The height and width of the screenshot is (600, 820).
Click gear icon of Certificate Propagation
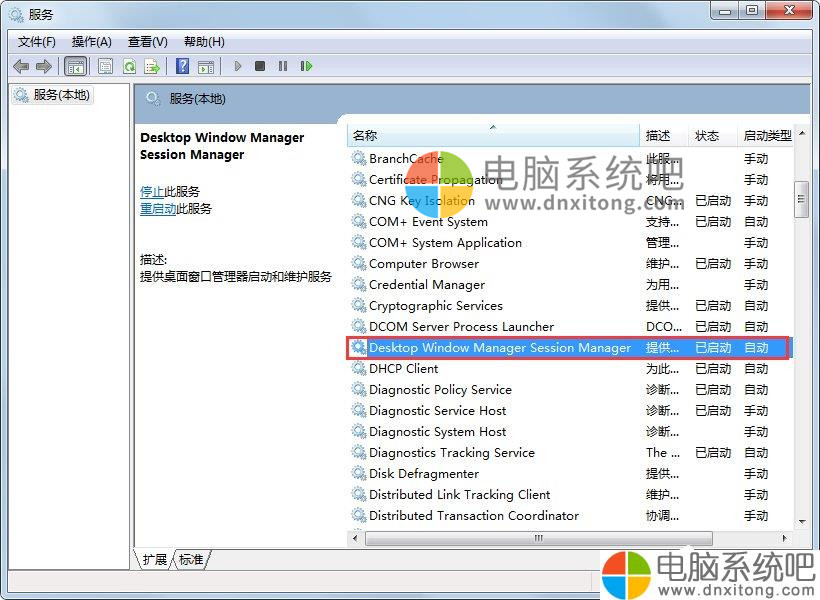[x=359, y=179]
